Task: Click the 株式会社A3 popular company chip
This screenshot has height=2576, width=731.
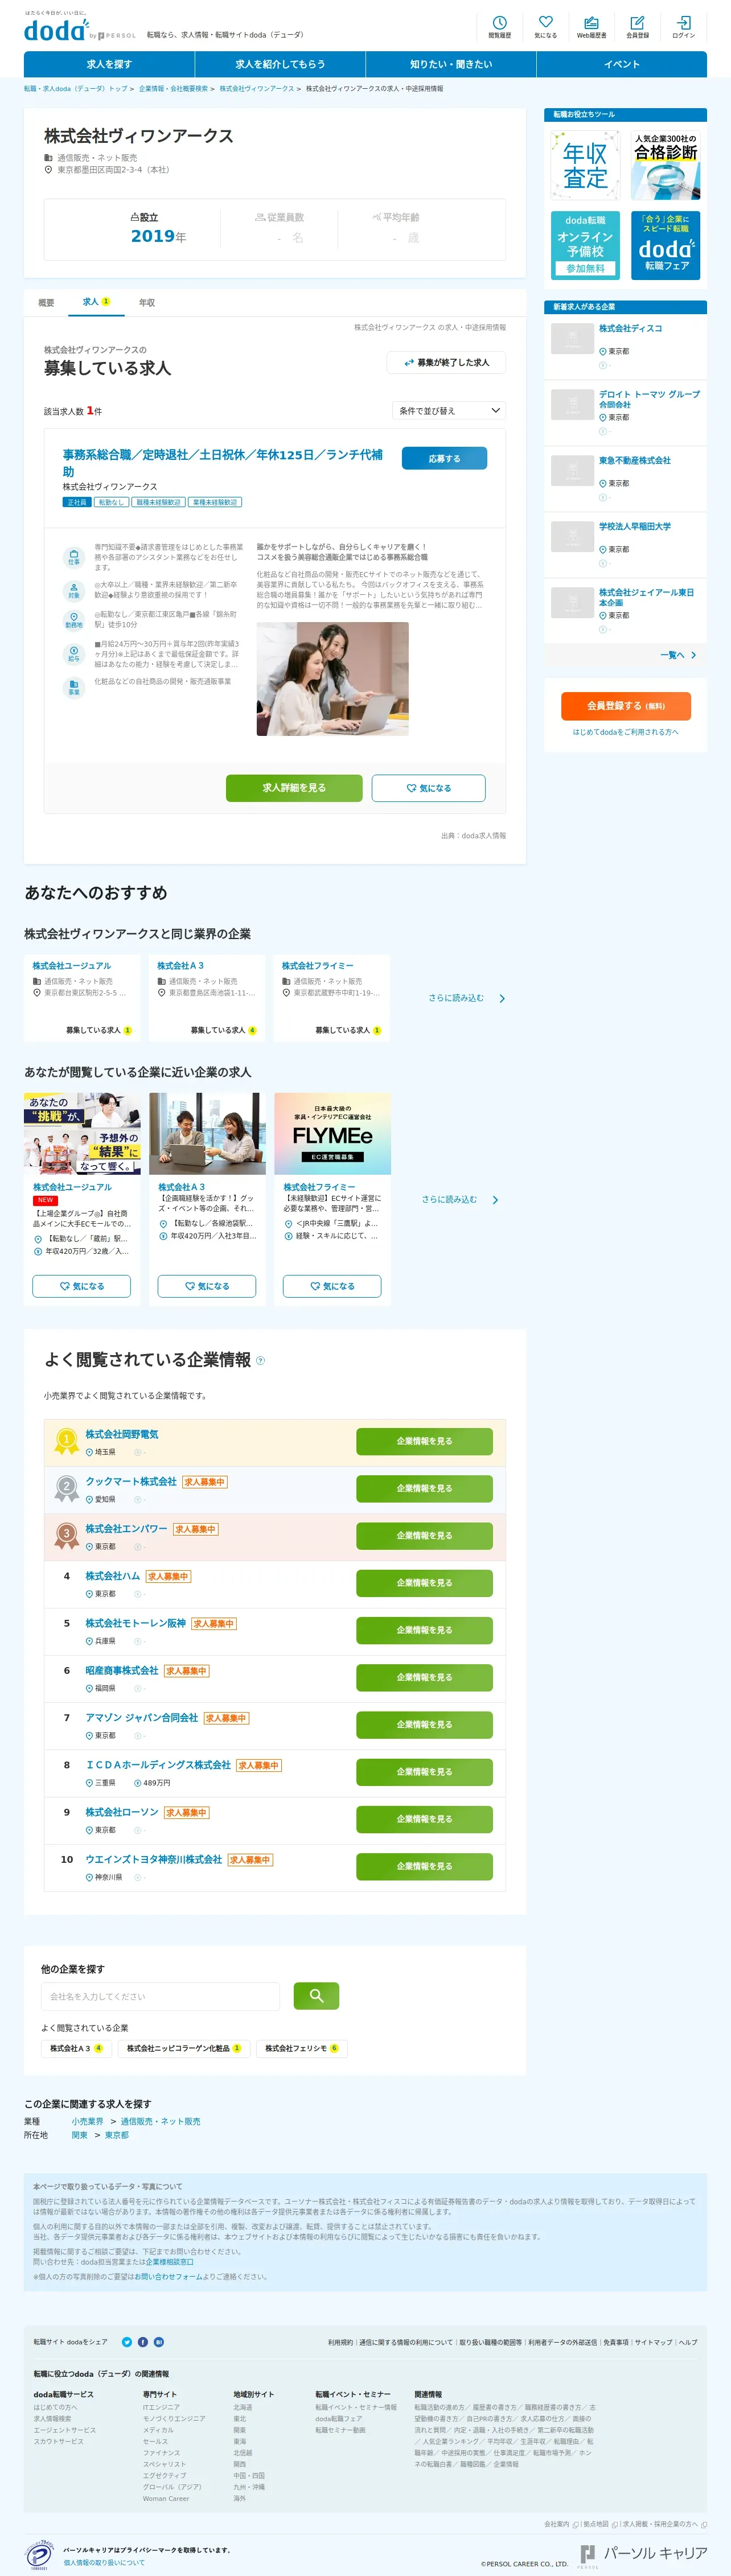Action: [76, 2048]
